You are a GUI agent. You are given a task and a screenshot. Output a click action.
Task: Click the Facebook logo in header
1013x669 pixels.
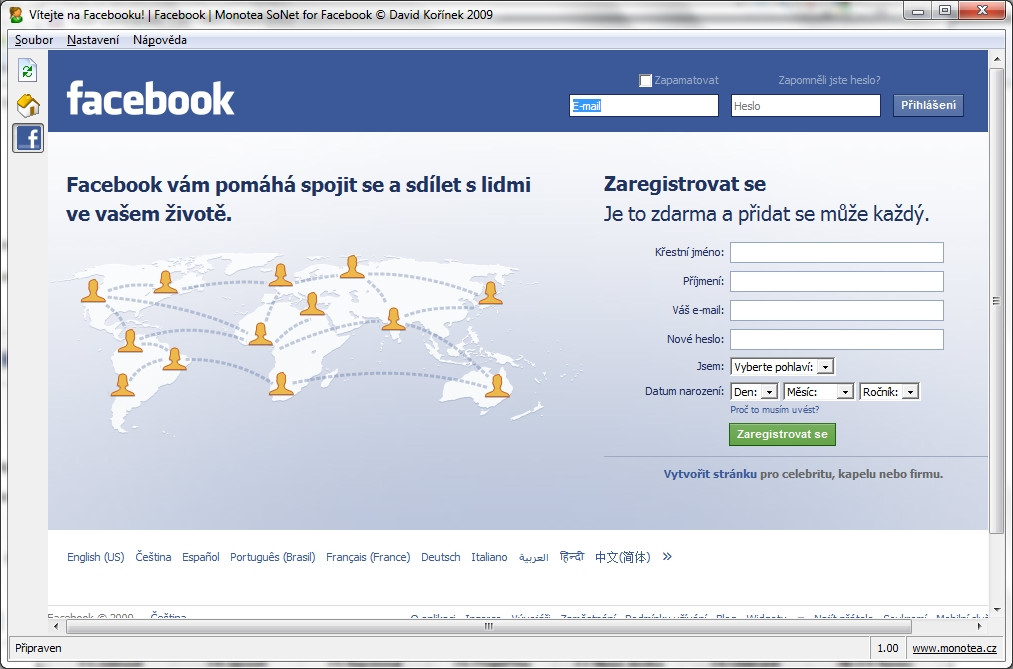151,98
